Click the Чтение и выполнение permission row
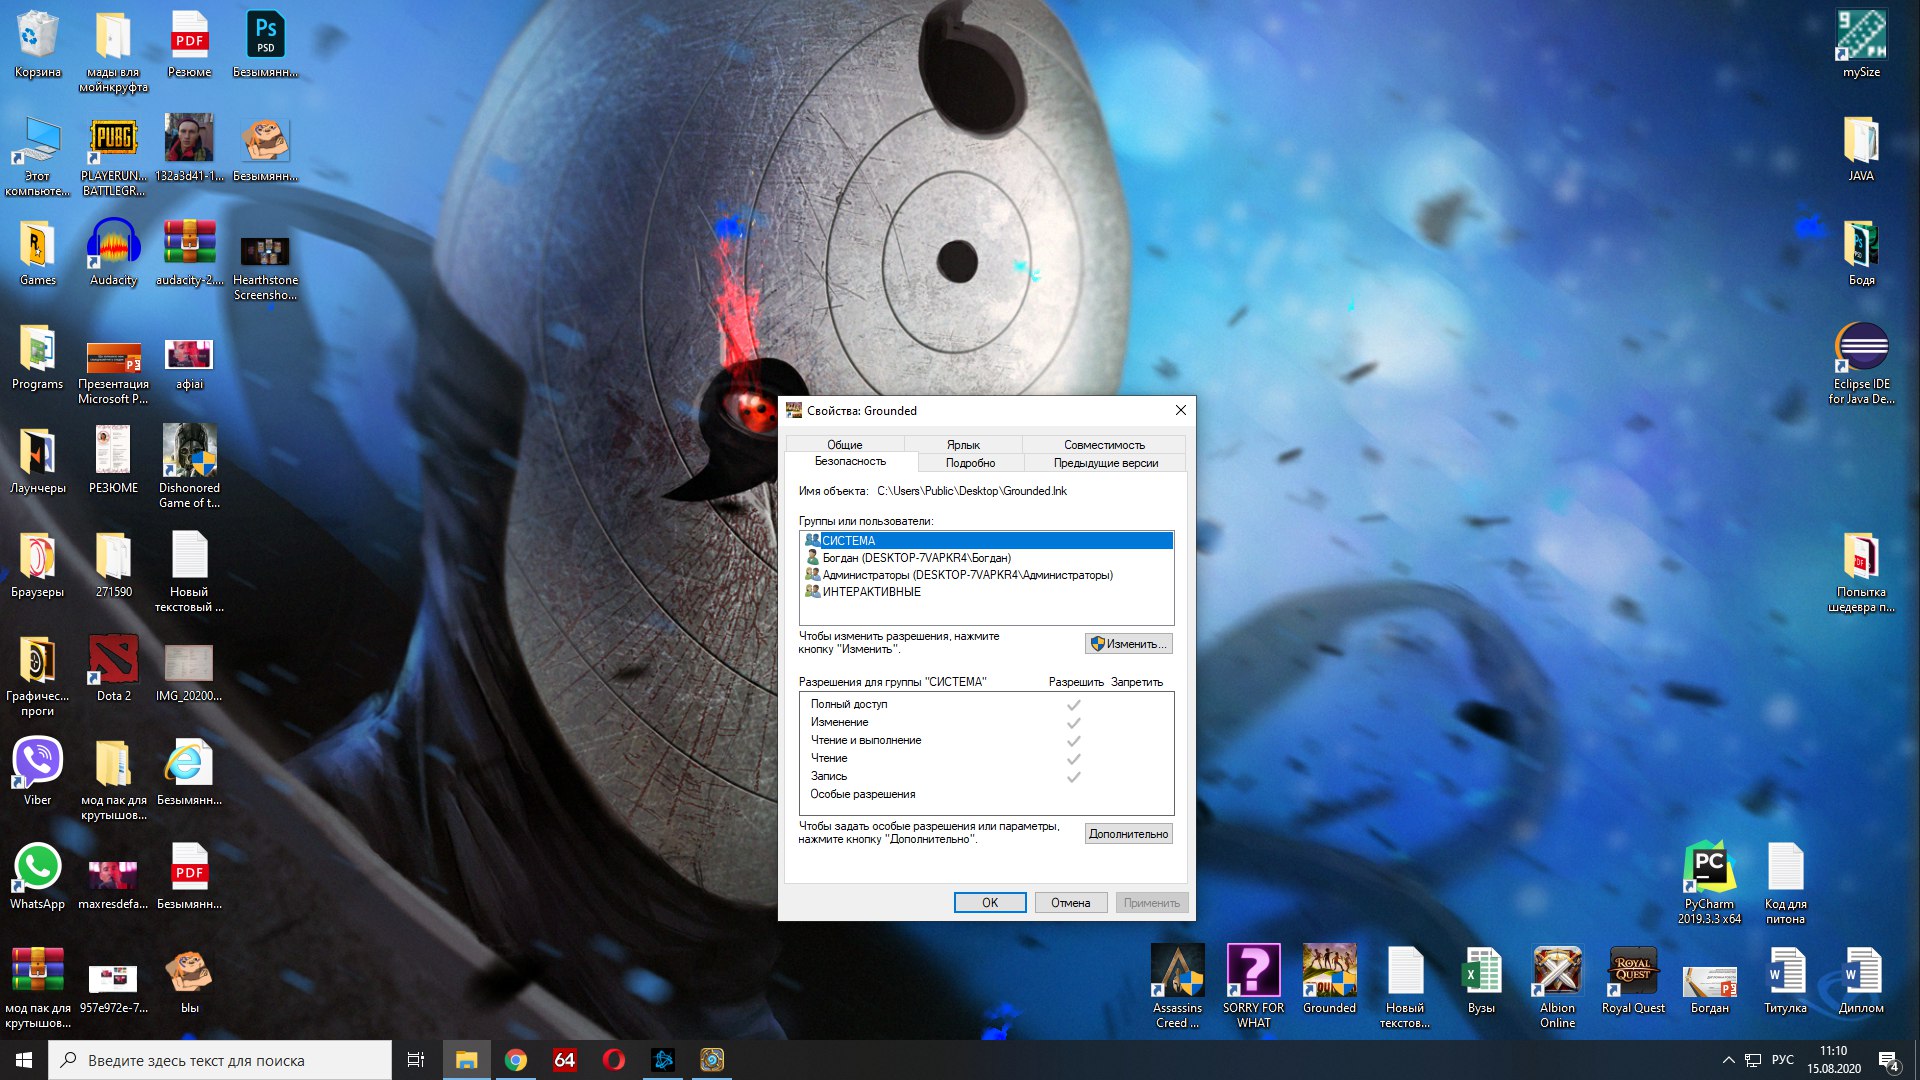The height and width of the screenshot is (1080, 1920). click(987, 740)
